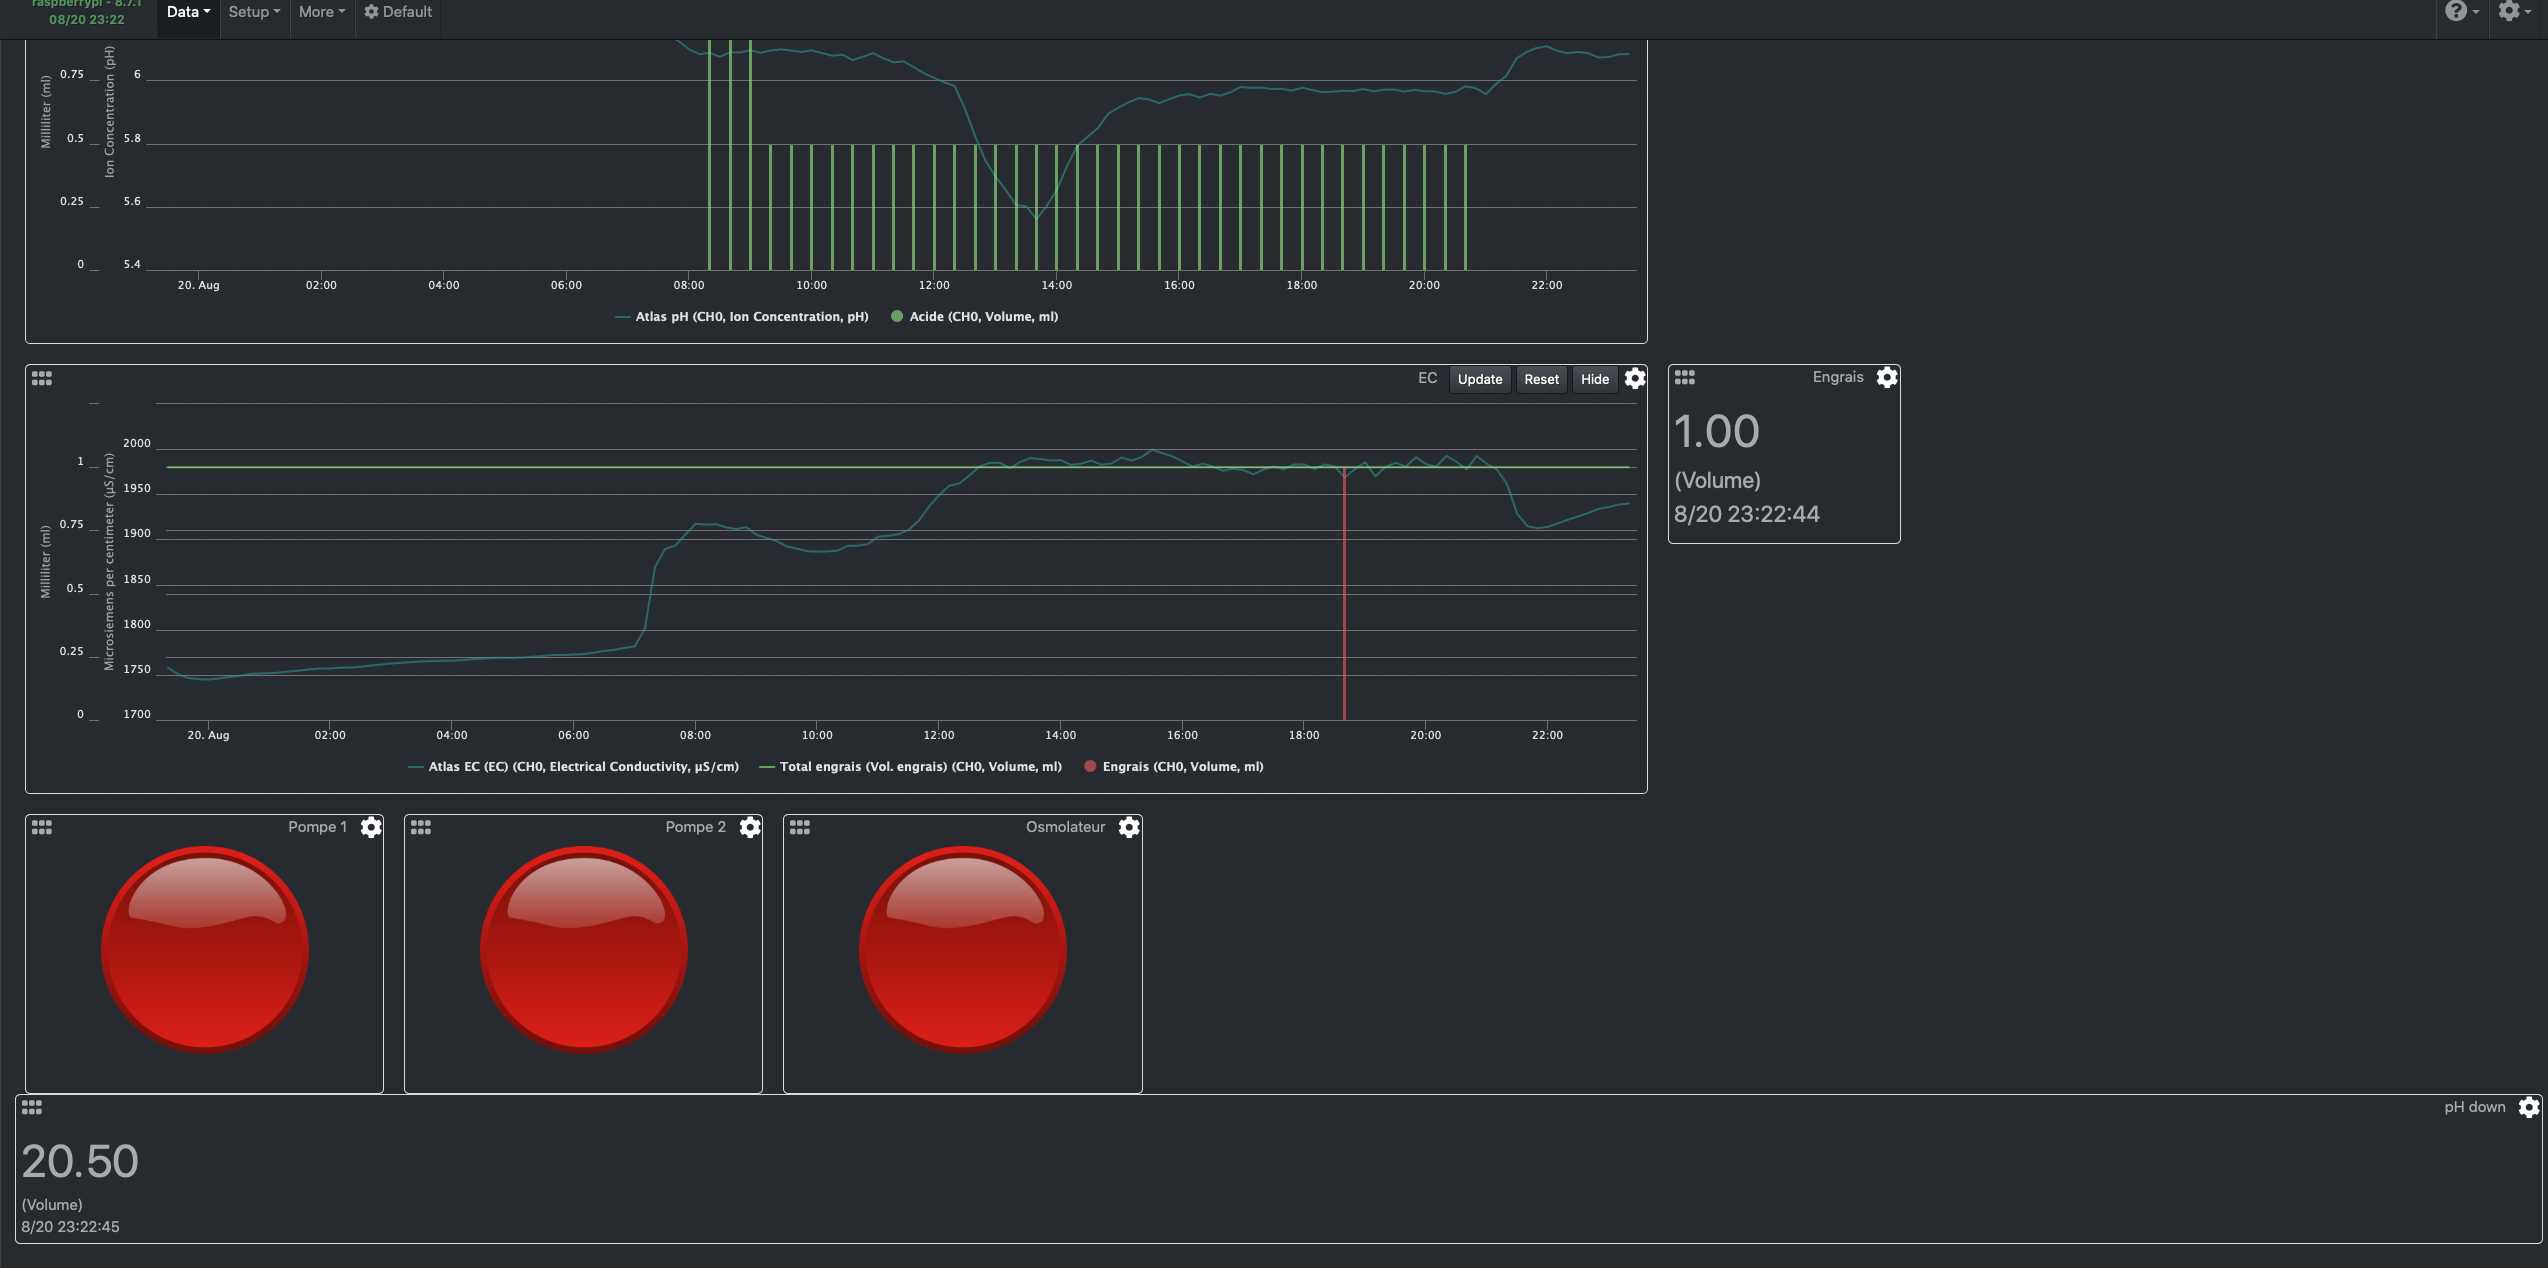The height and width of the screenshot is (1268, 2548).
Task: Toggle the Atlas EC legend series
Action: click(x=573, y=767)
